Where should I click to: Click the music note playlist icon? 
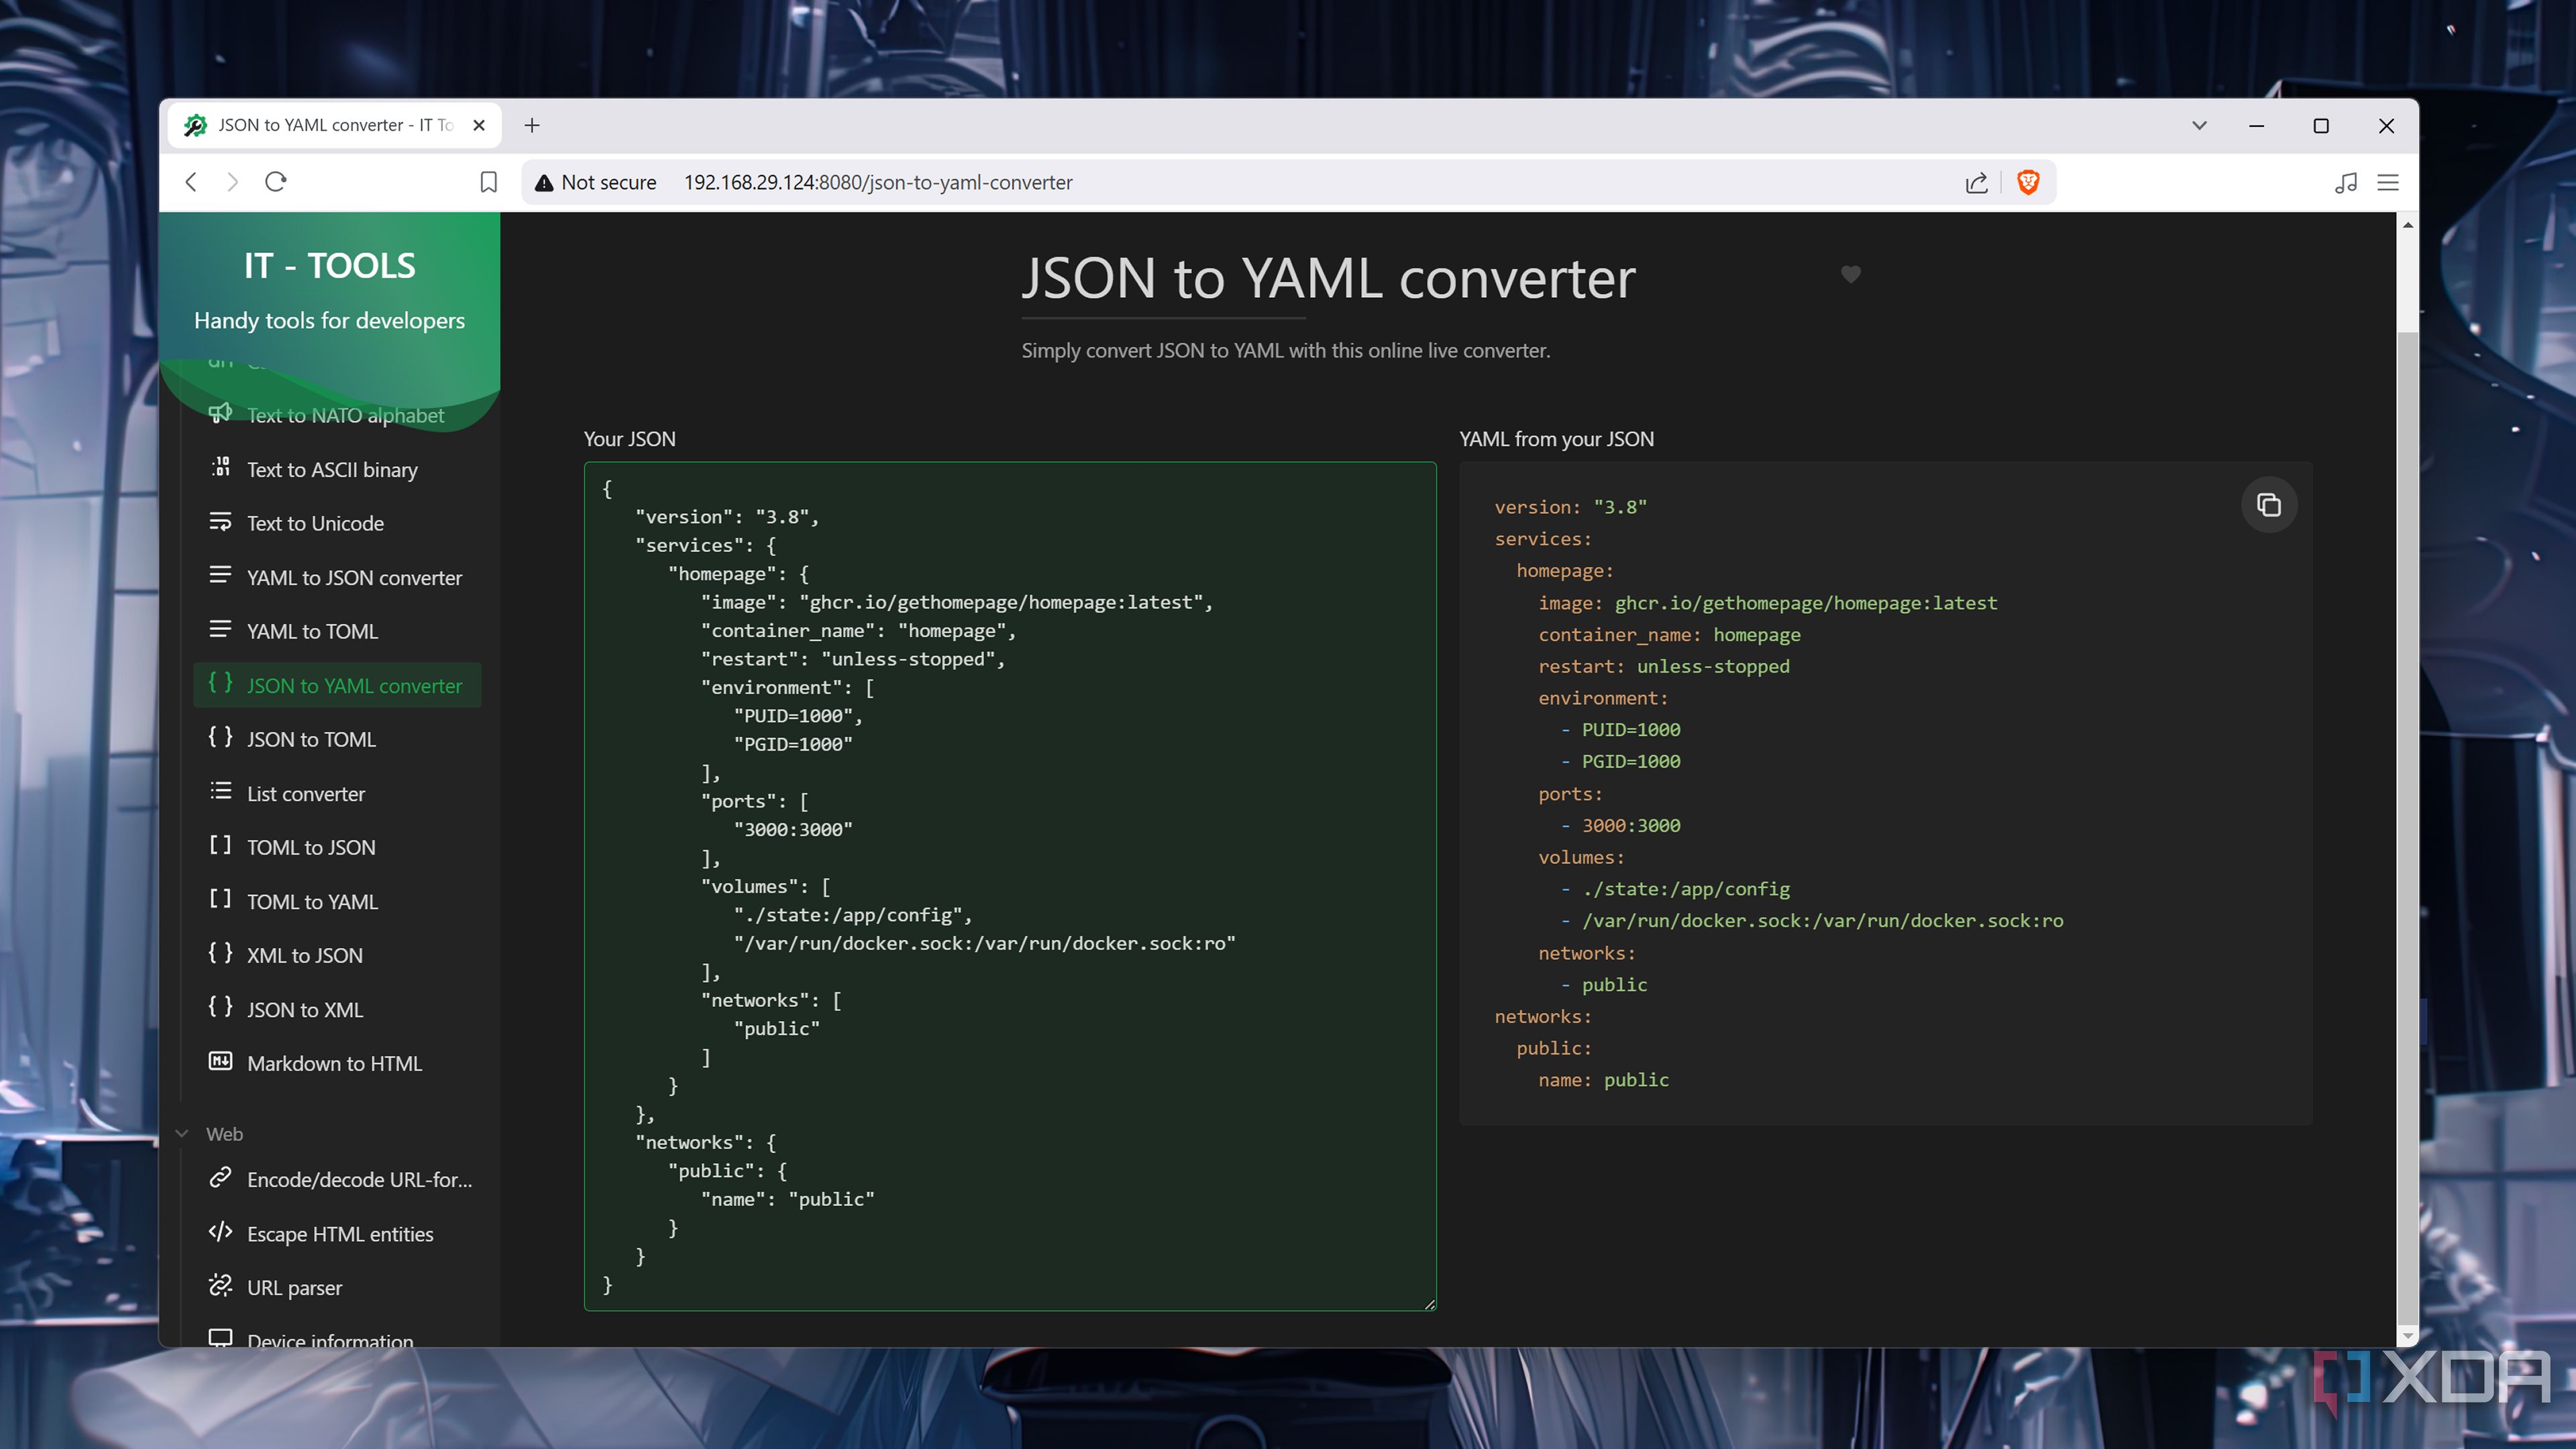2345,182
